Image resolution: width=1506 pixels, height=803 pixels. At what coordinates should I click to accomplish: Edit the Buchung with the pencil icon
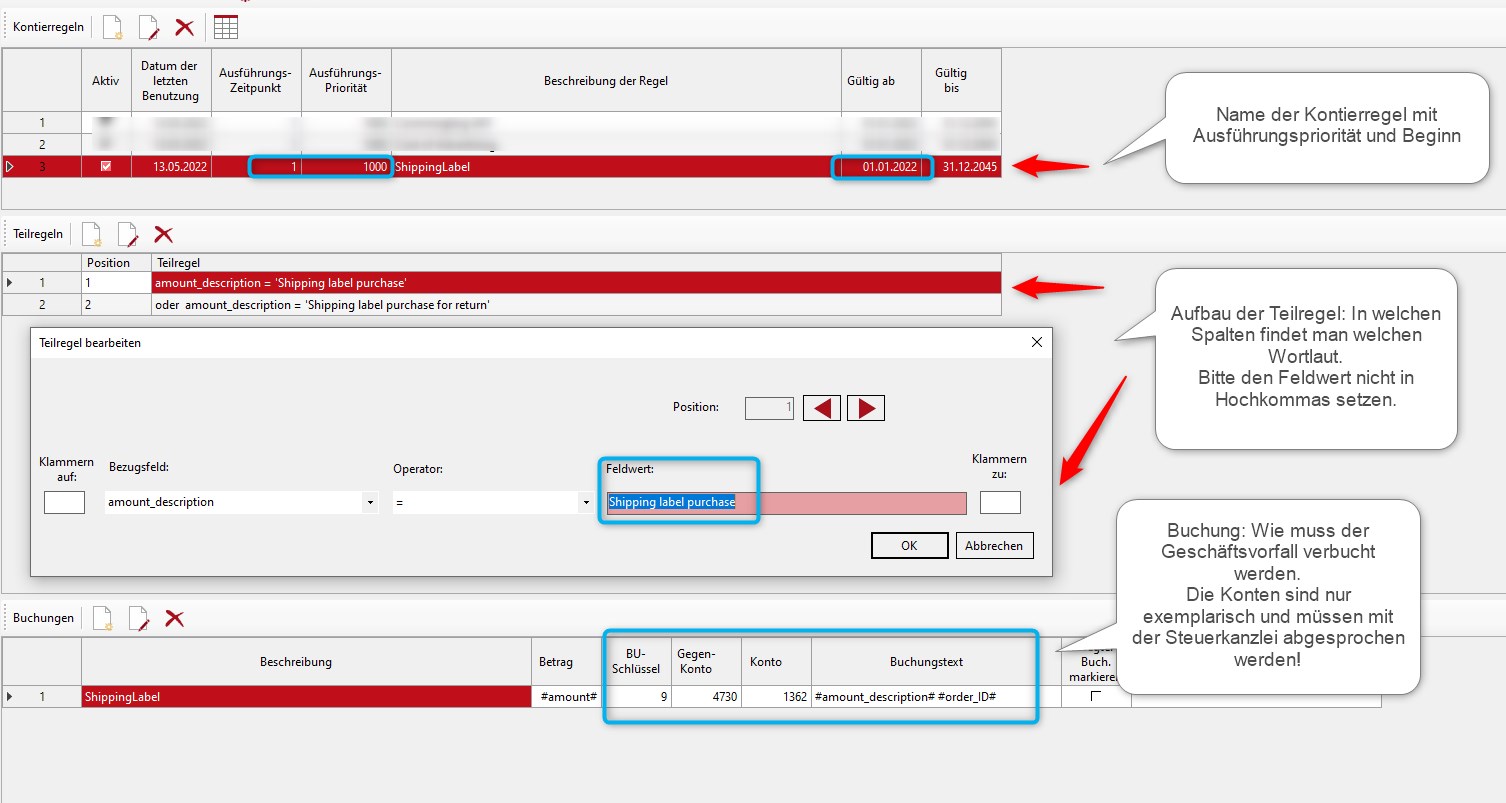click(x=138, y=618)
